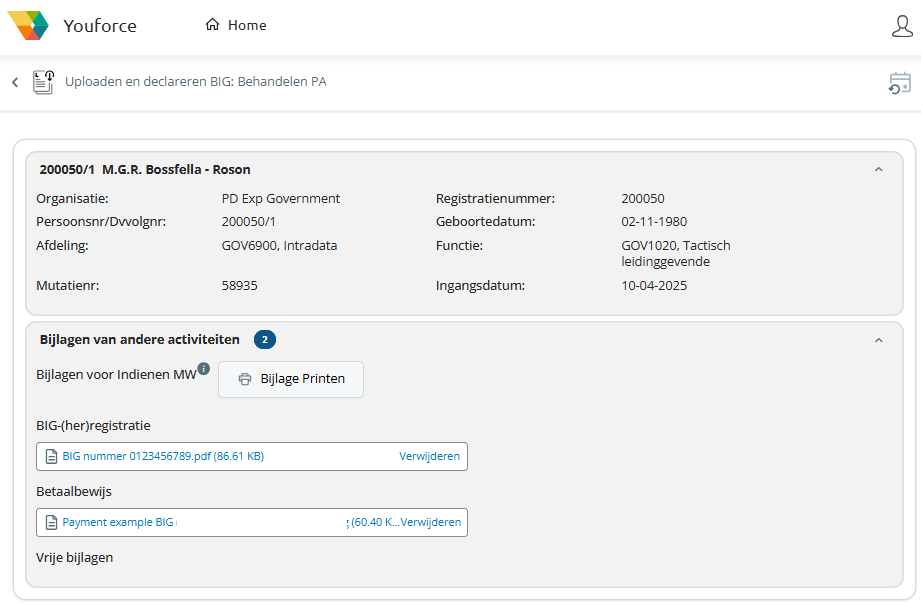Viewport: 921px width, 605px height.
Task: Collapse Bijlagen van andere activiteiten section
Action: click(879, 340)
